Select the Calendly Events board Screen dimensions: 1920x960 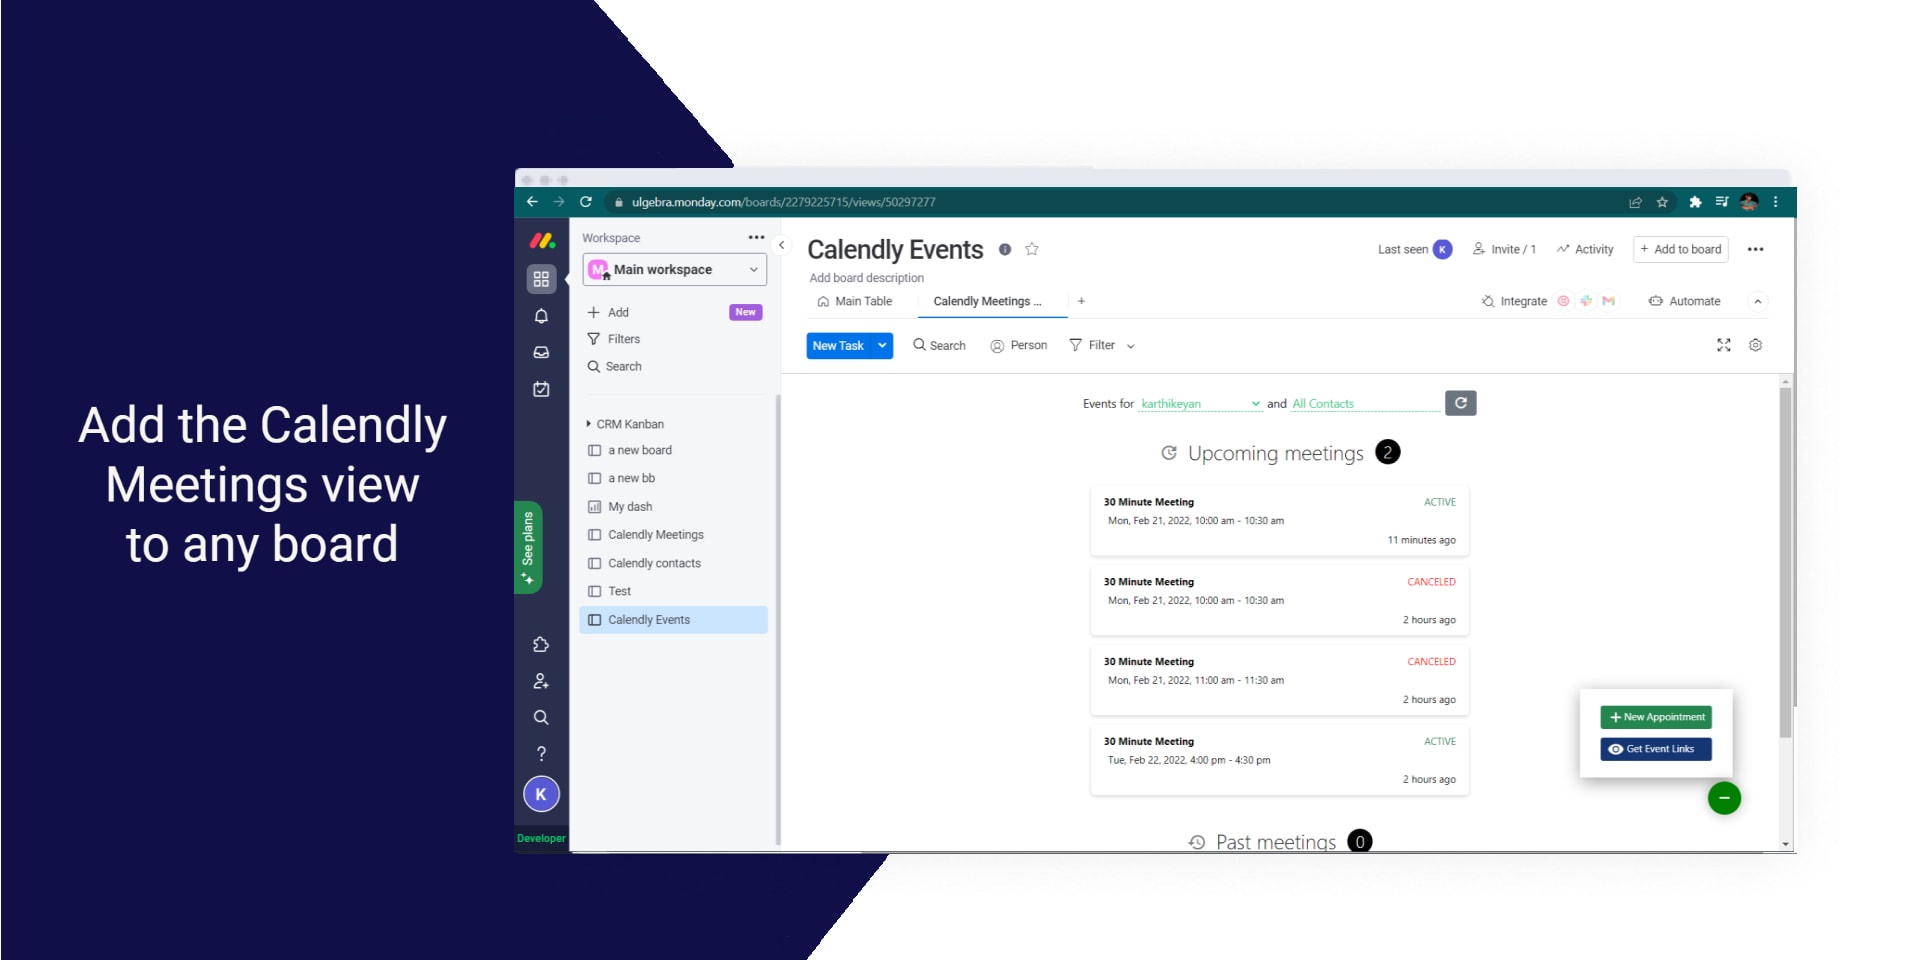673,620
